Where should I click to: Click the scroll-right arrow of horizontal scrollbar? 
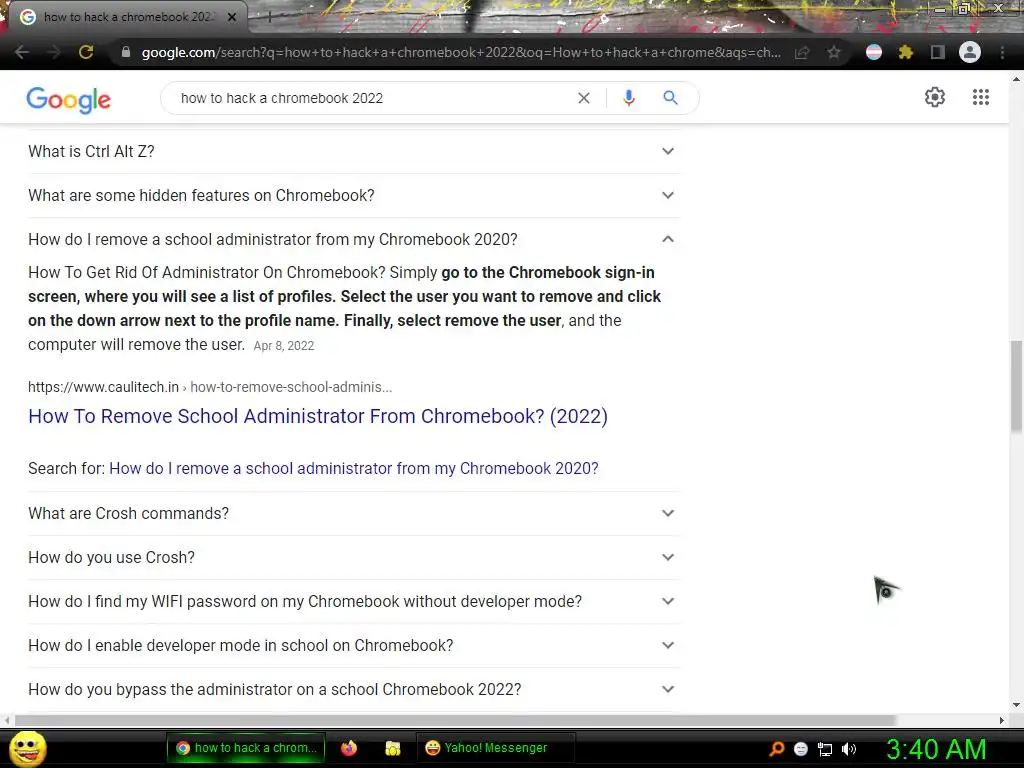coord(1002,720)
